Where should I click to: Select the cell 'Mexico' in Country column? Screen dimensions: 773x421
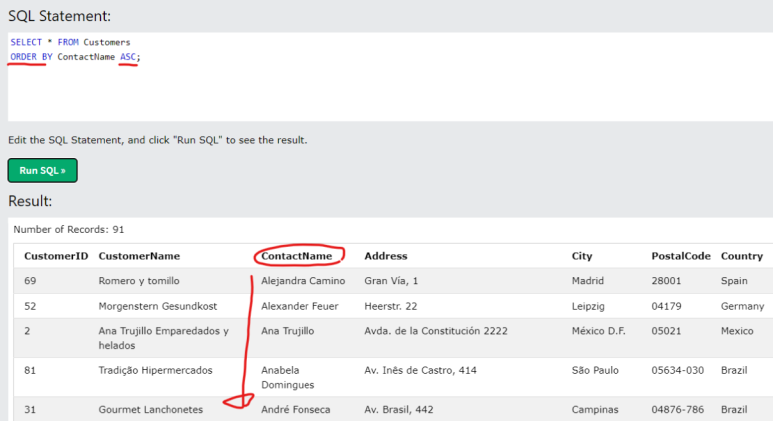(x=737, y=331)
